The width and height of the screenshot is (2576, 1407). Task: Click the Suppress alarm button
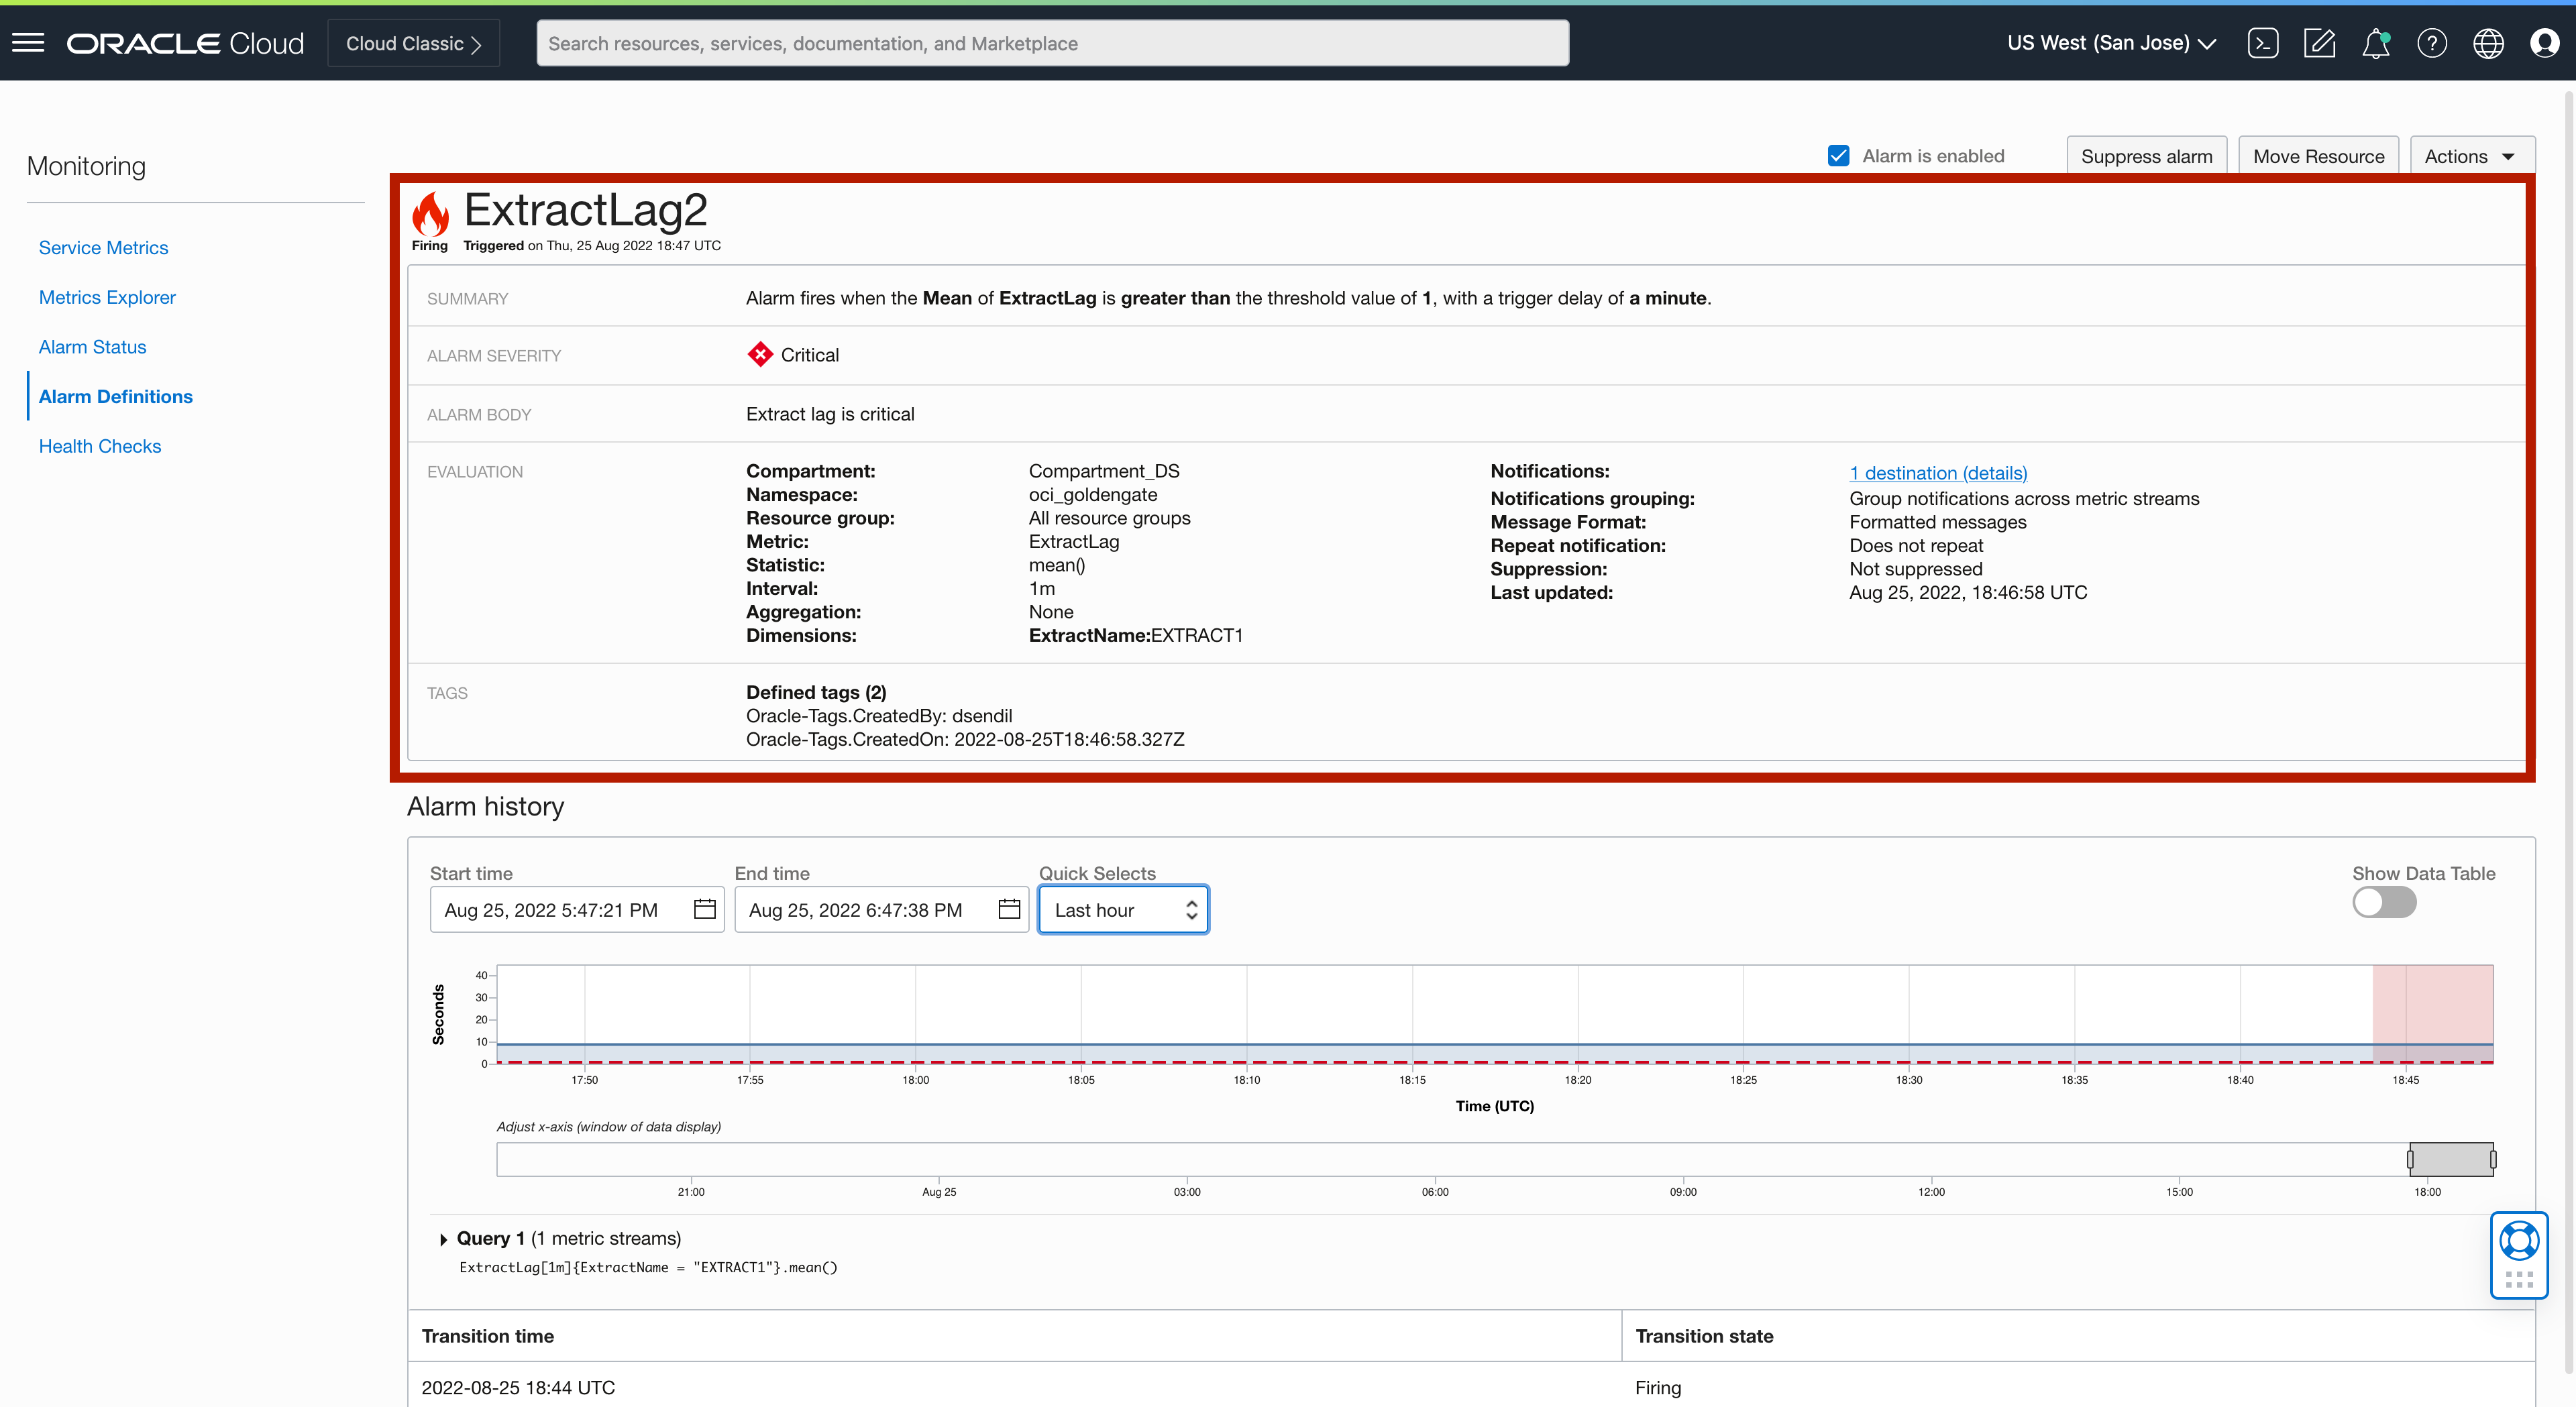coord(2147,156)
